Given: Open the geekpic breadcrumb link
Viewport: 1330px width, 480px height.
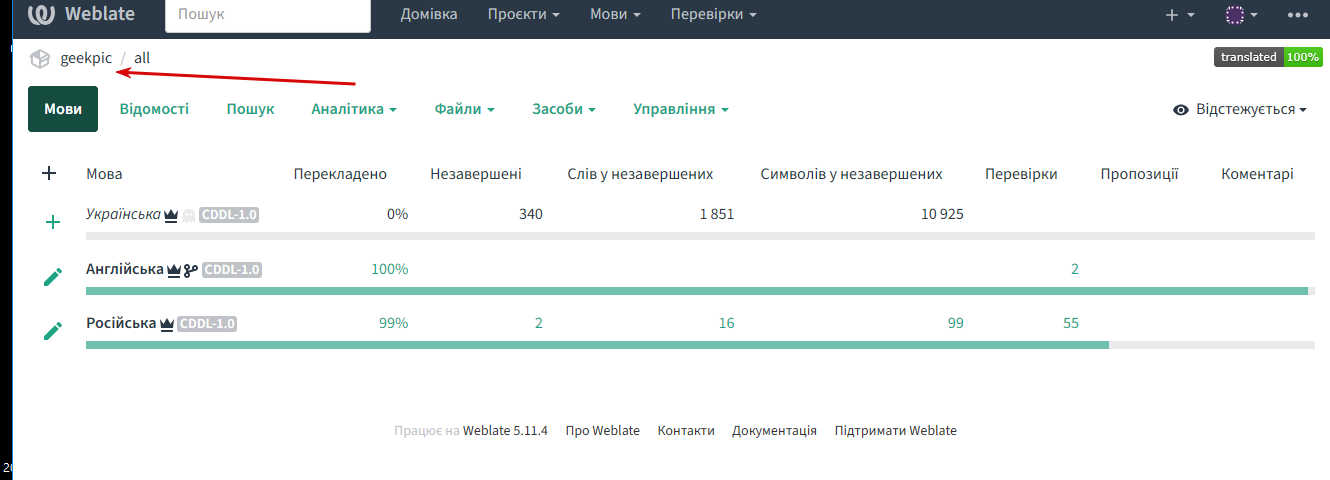Looking at the screenshot, I should pos(86,59).
